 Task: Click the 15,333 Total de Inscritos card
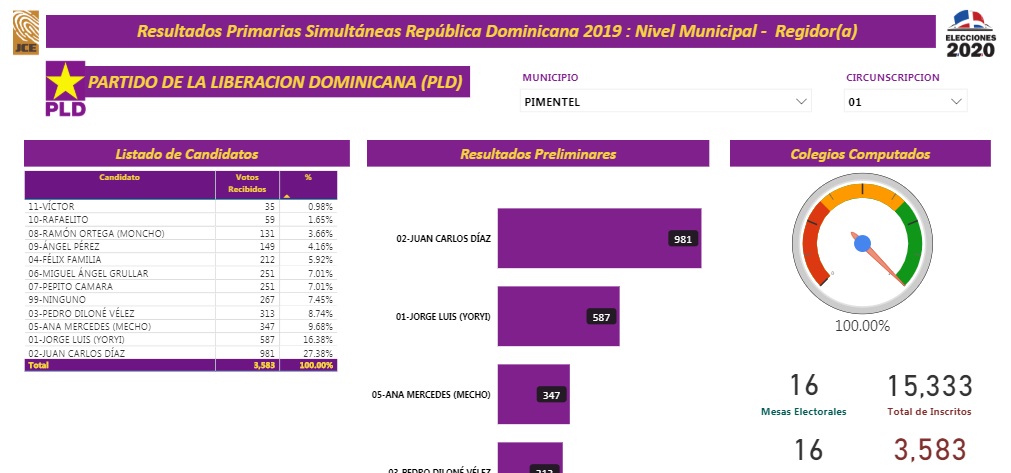pos(929,394)
